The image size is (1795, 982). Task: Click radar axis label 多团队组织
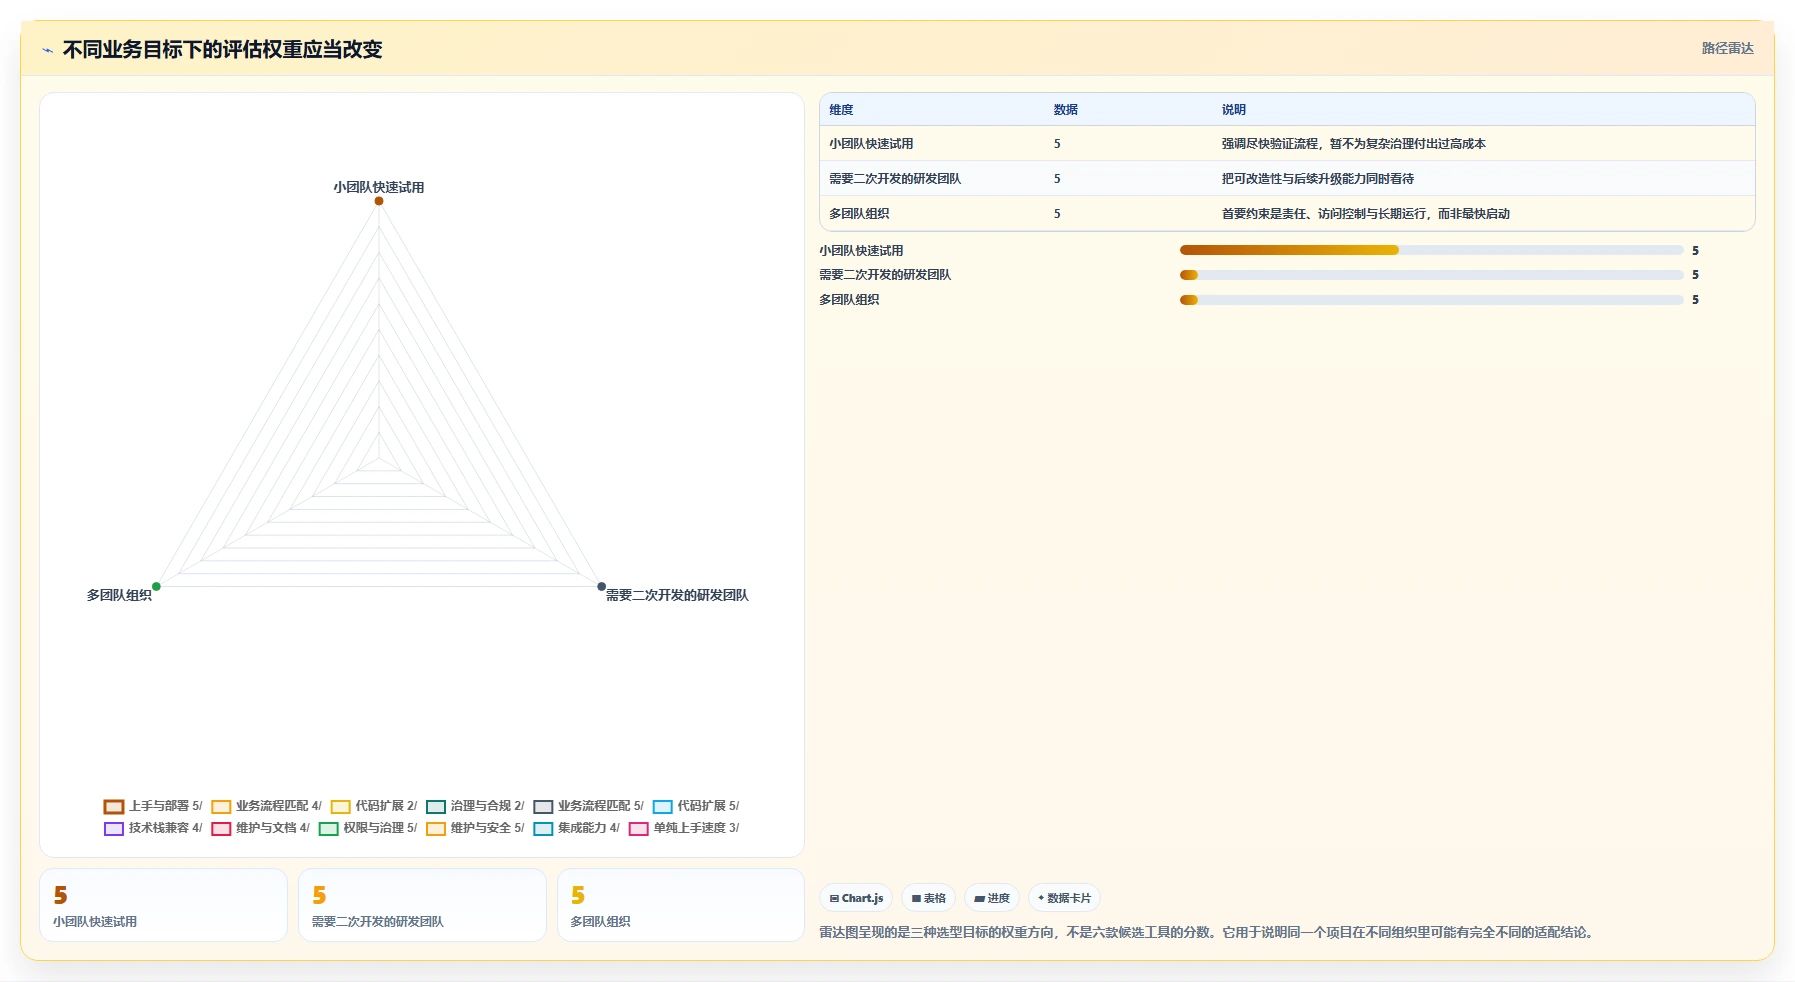pos(119,595)
